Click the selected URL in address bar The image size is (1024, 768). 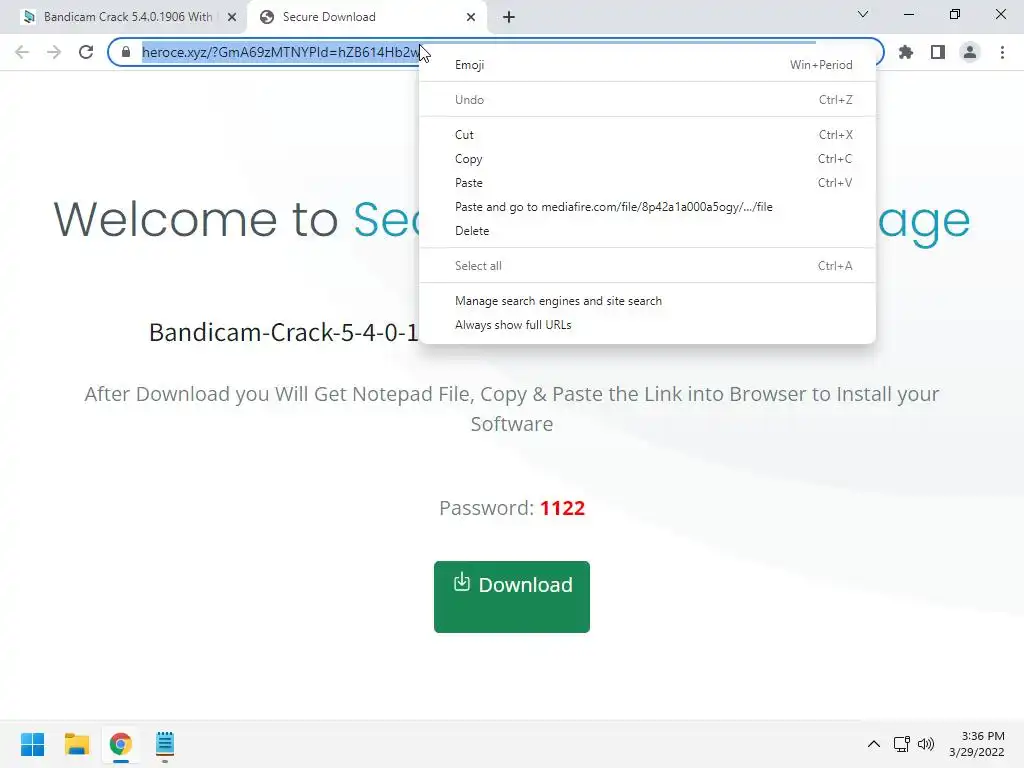coord(280,52)
